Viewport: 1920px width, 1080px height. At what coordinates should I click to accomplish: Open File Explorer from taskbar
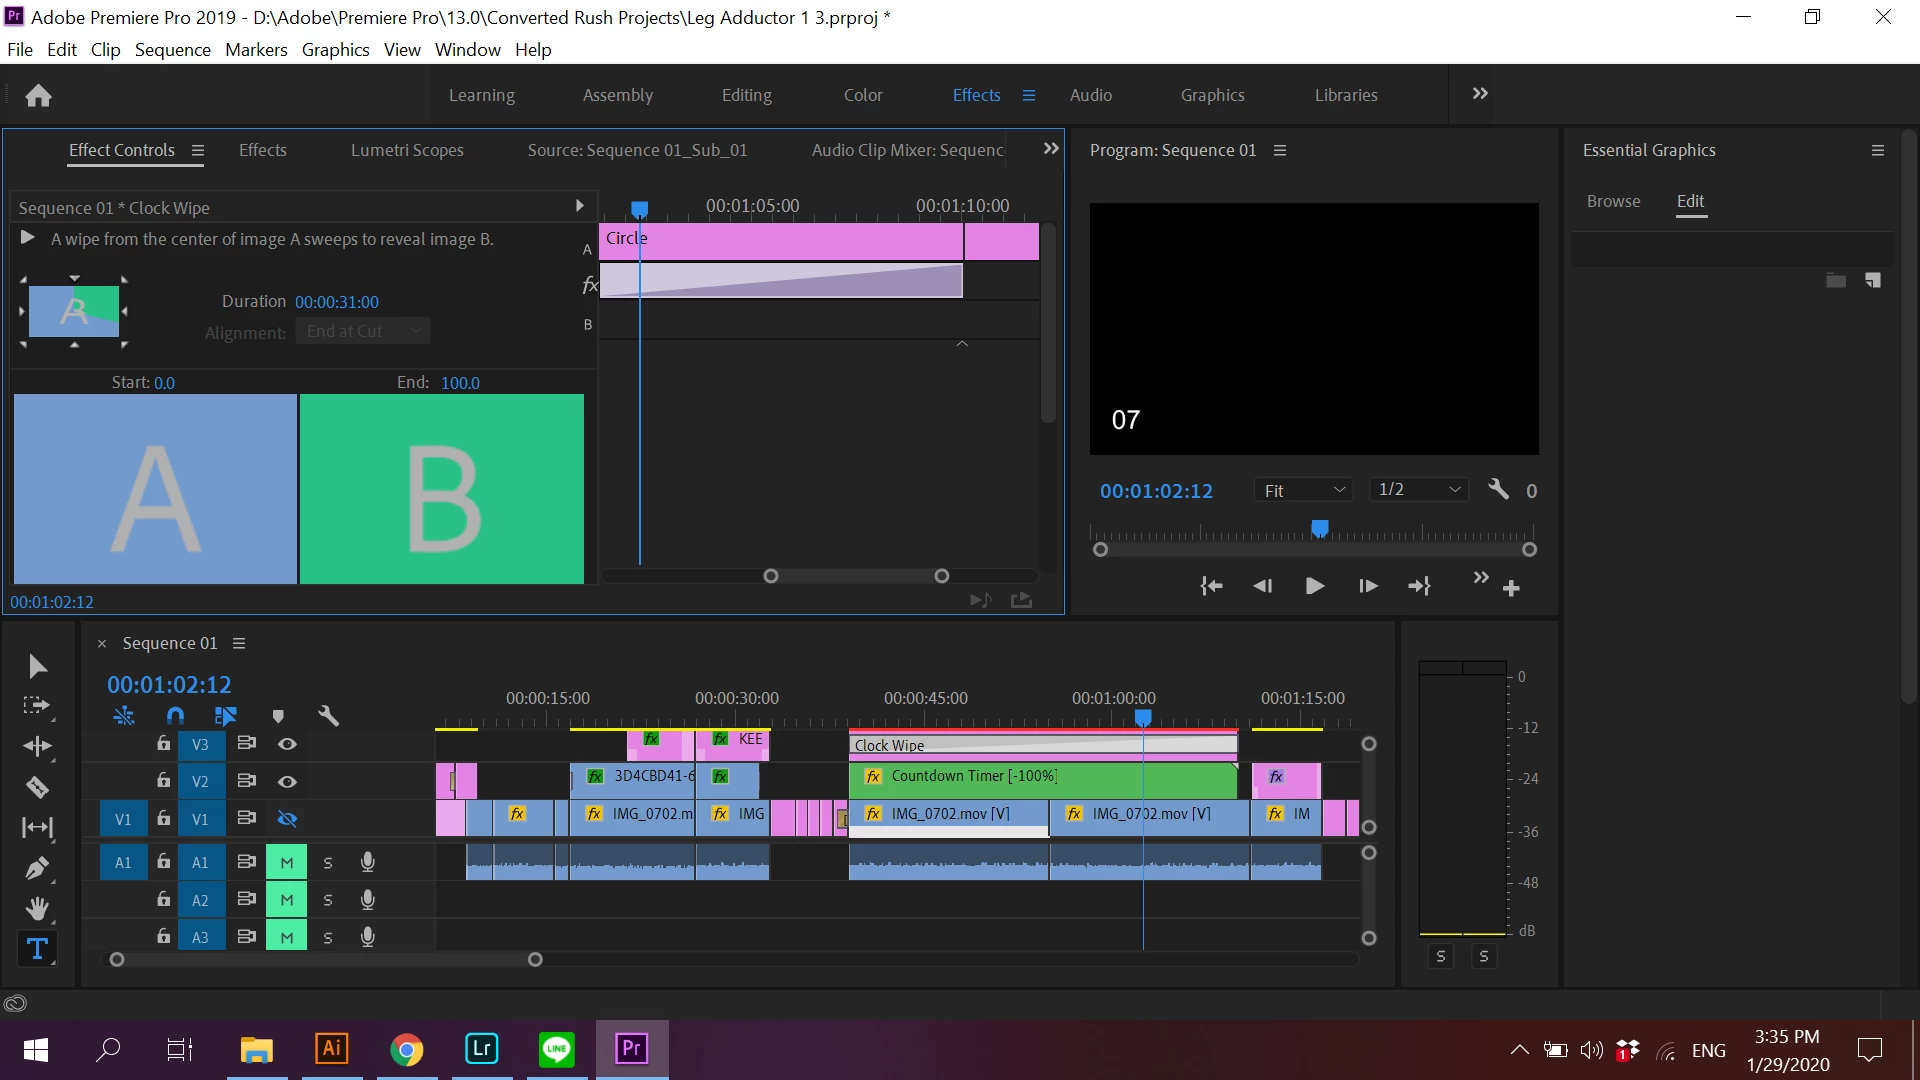click(257, 1048)
